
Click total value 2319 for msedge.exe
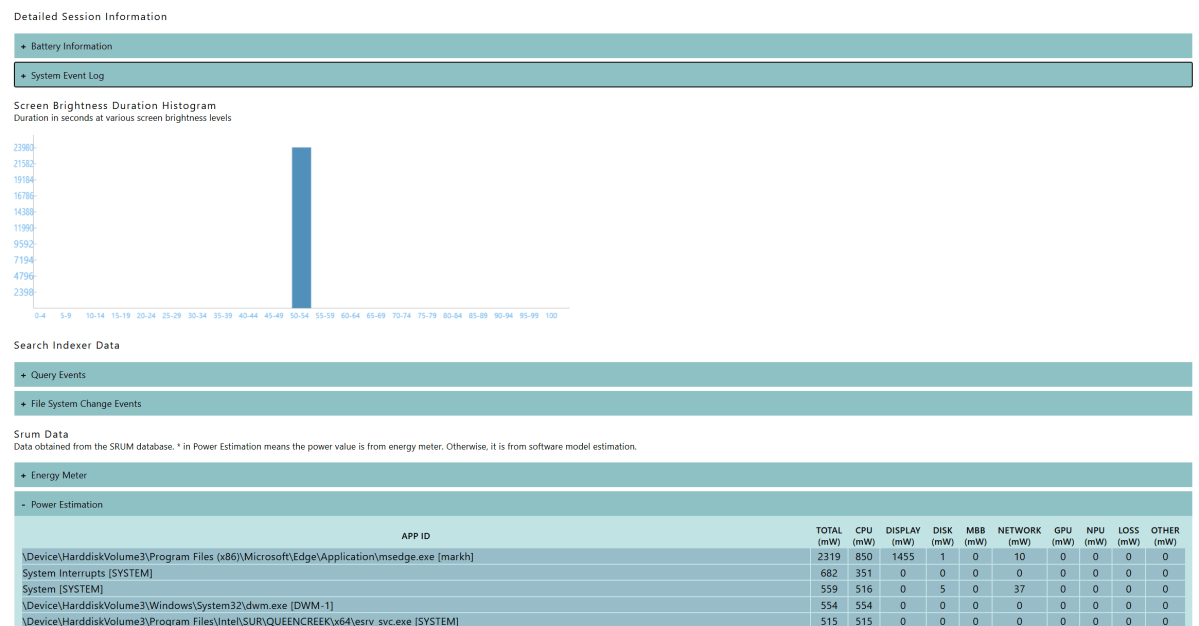click(829, 556)
